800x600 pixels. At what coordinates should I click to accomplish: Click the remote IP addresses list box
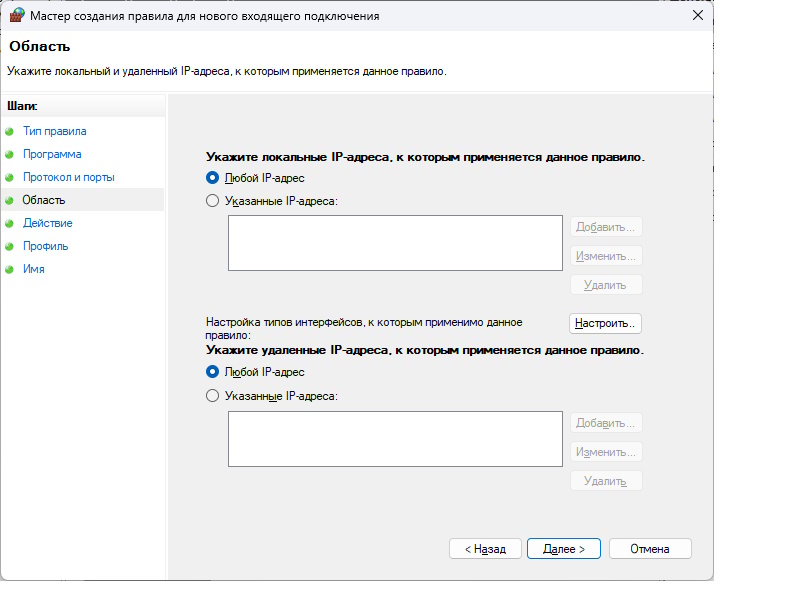[395, 439]
